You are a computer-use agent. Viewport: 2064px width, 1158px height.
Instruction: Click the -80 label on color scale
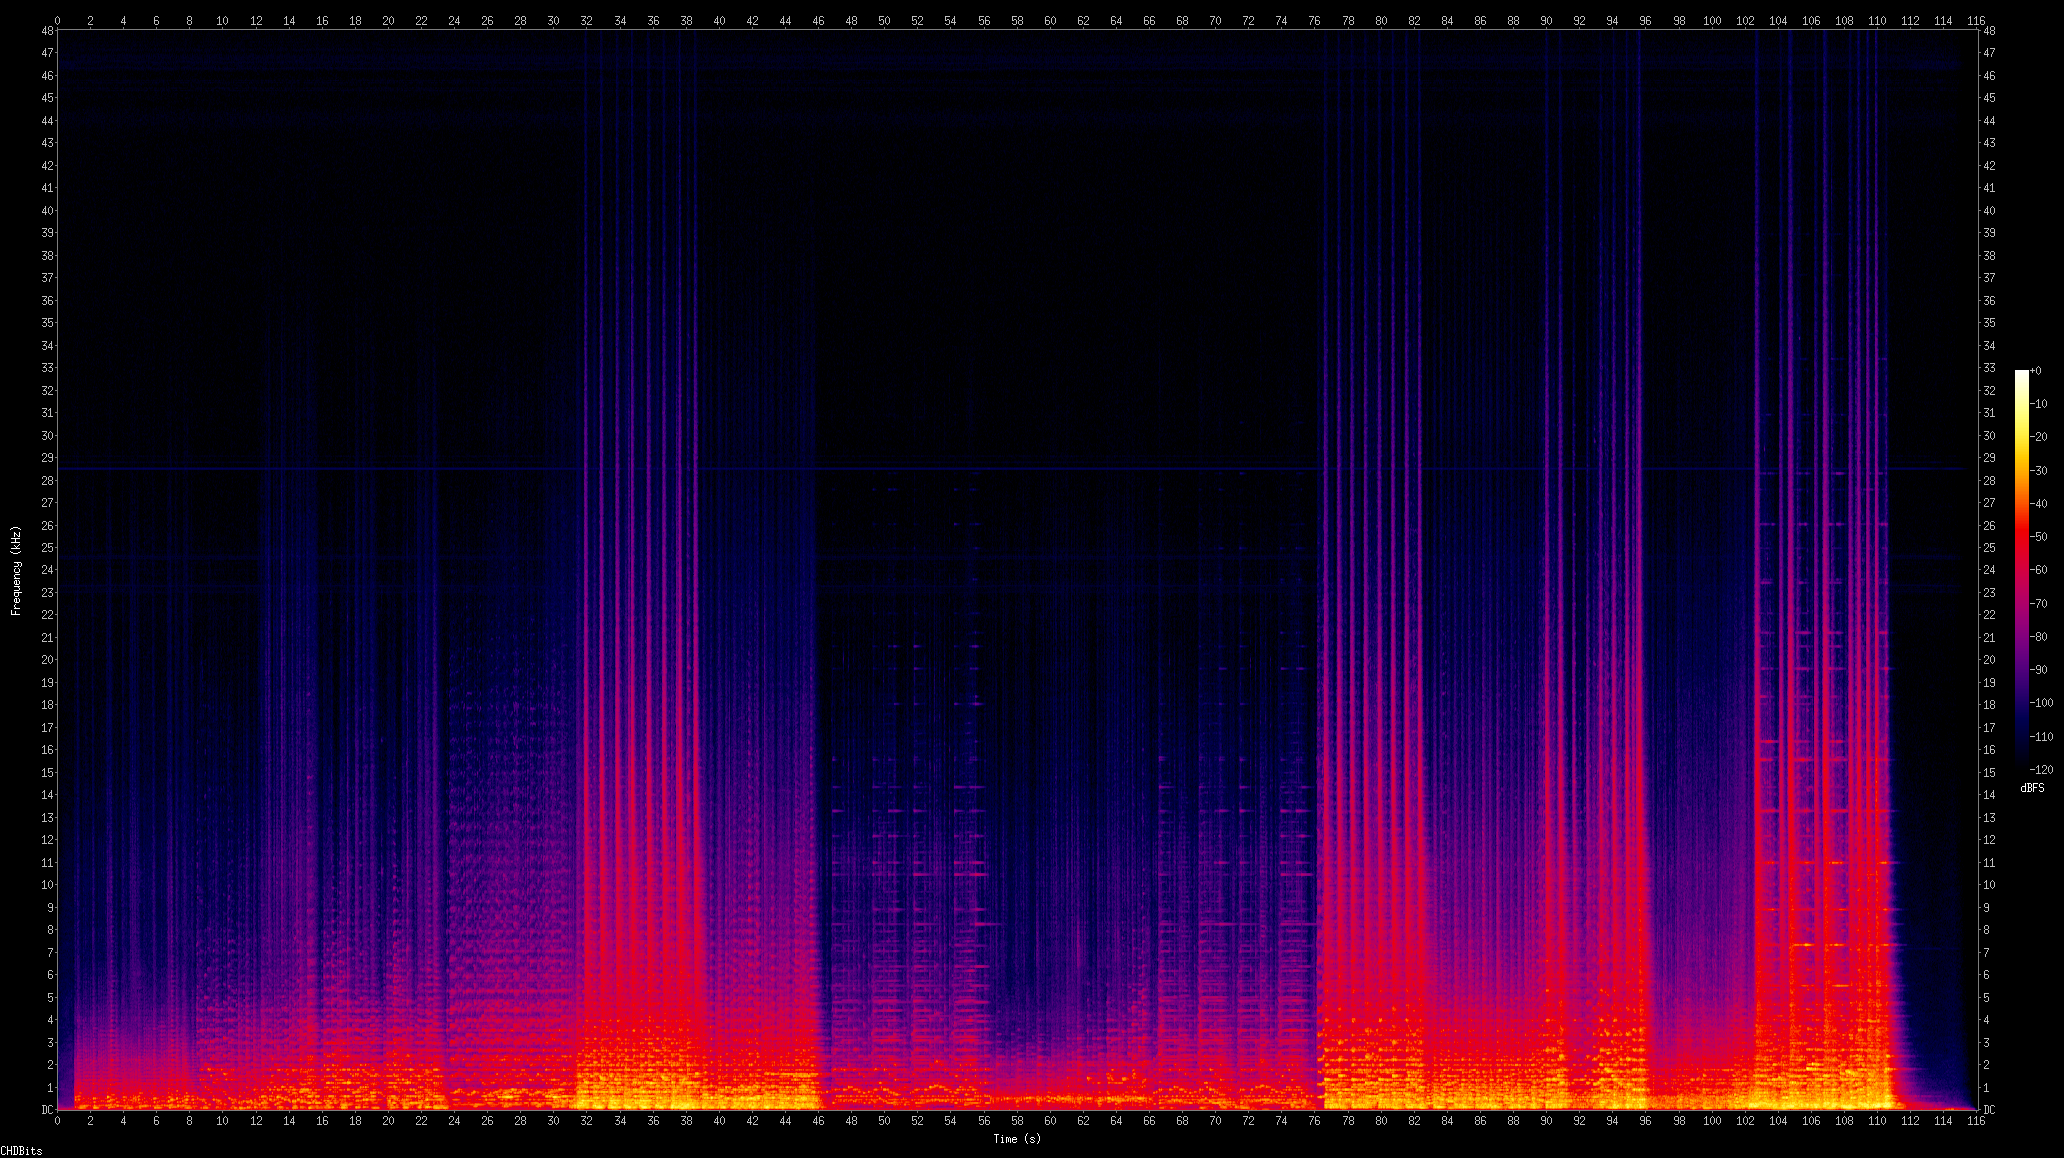tap(2040, 637)
